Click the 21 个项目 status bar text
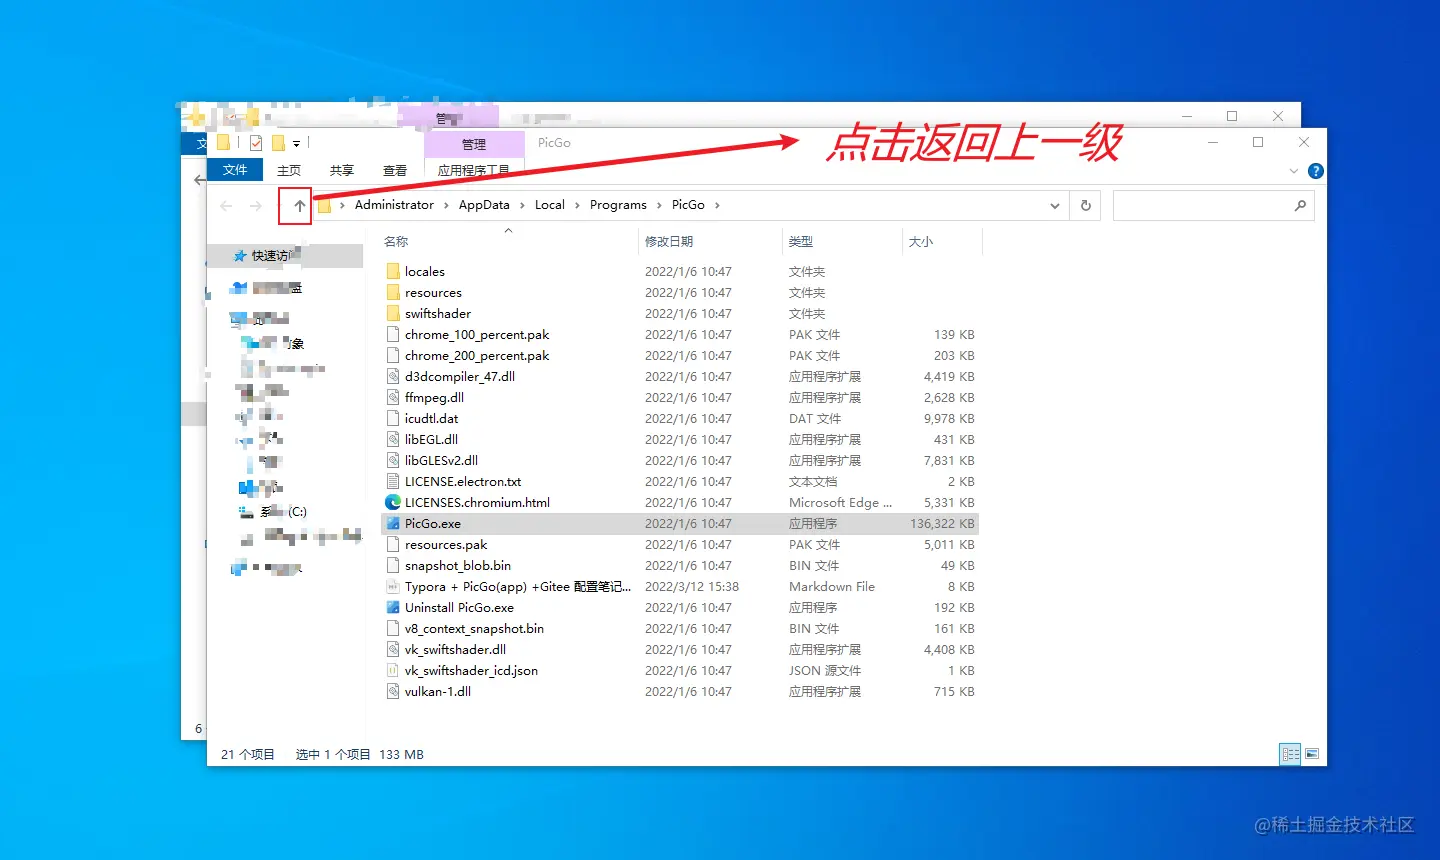 click(247, 755)
